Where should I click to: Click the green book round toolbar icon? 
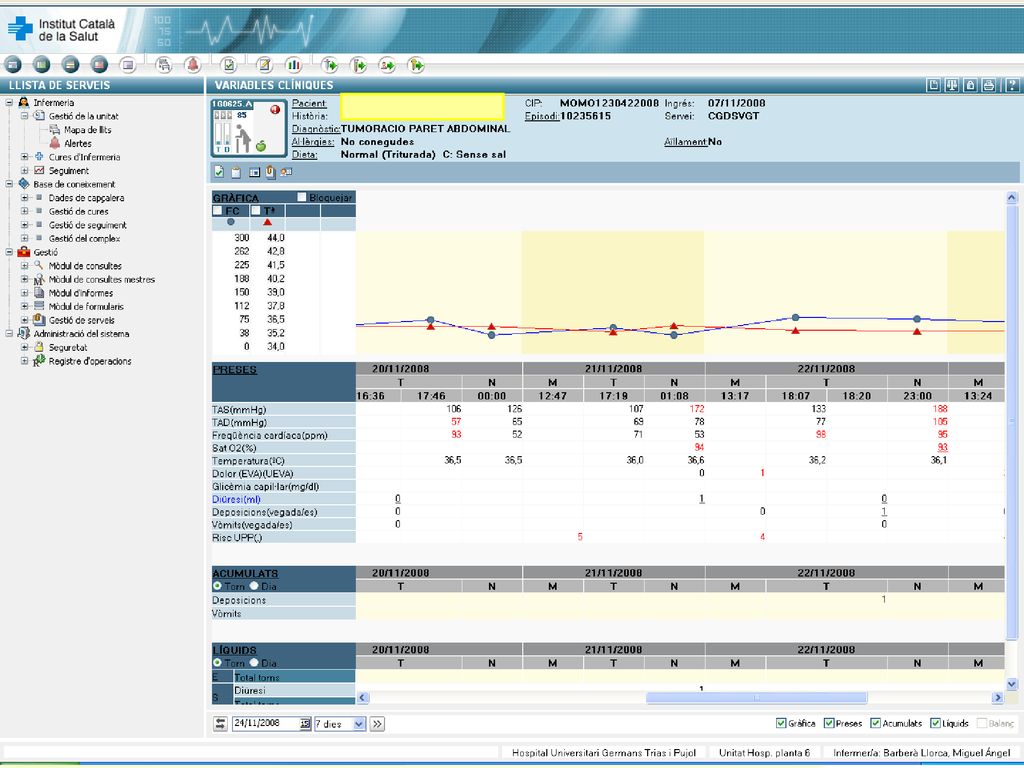click(42, 65)
